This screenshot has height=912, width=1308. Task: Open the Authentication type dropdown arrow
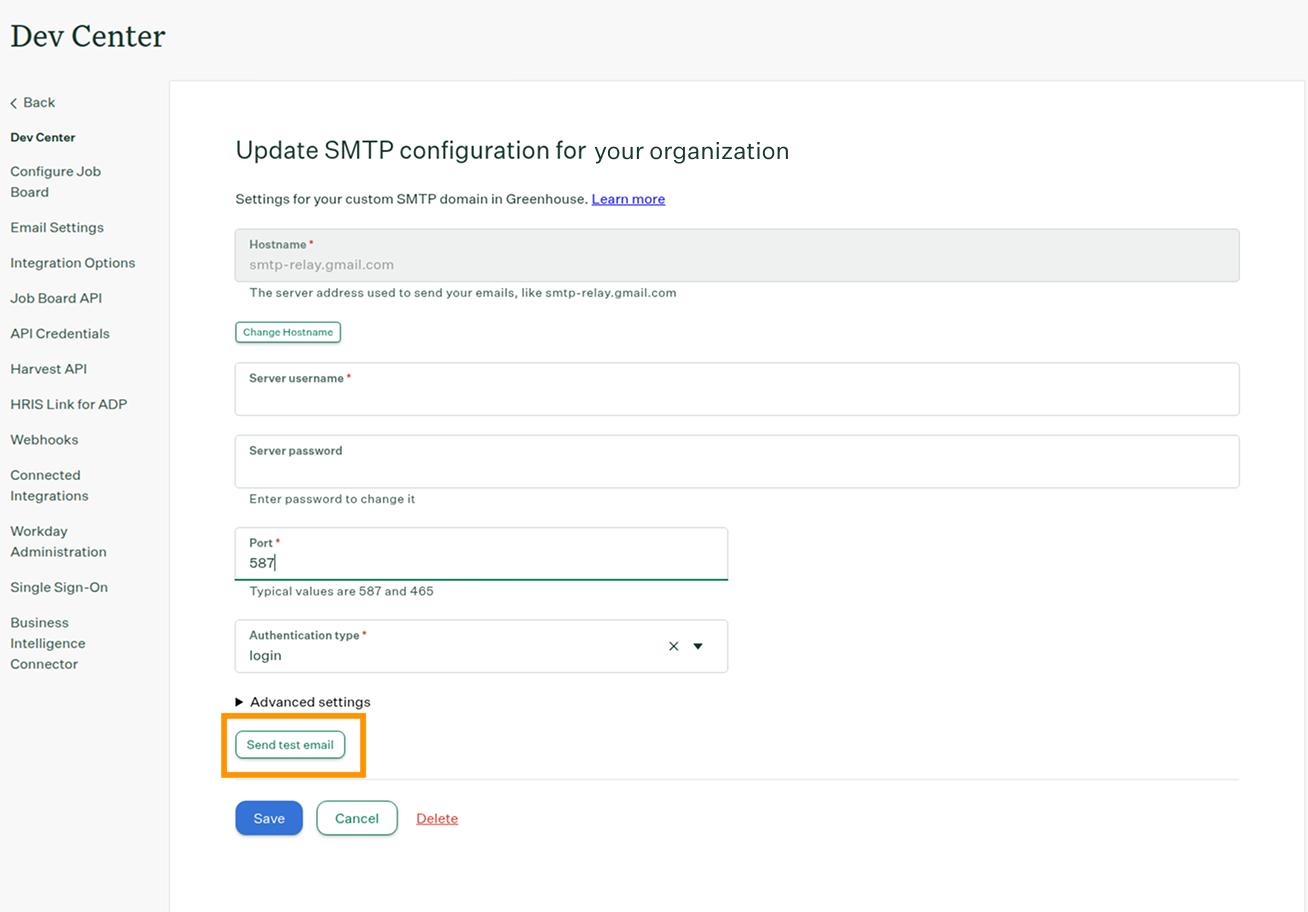pos(698,646)
